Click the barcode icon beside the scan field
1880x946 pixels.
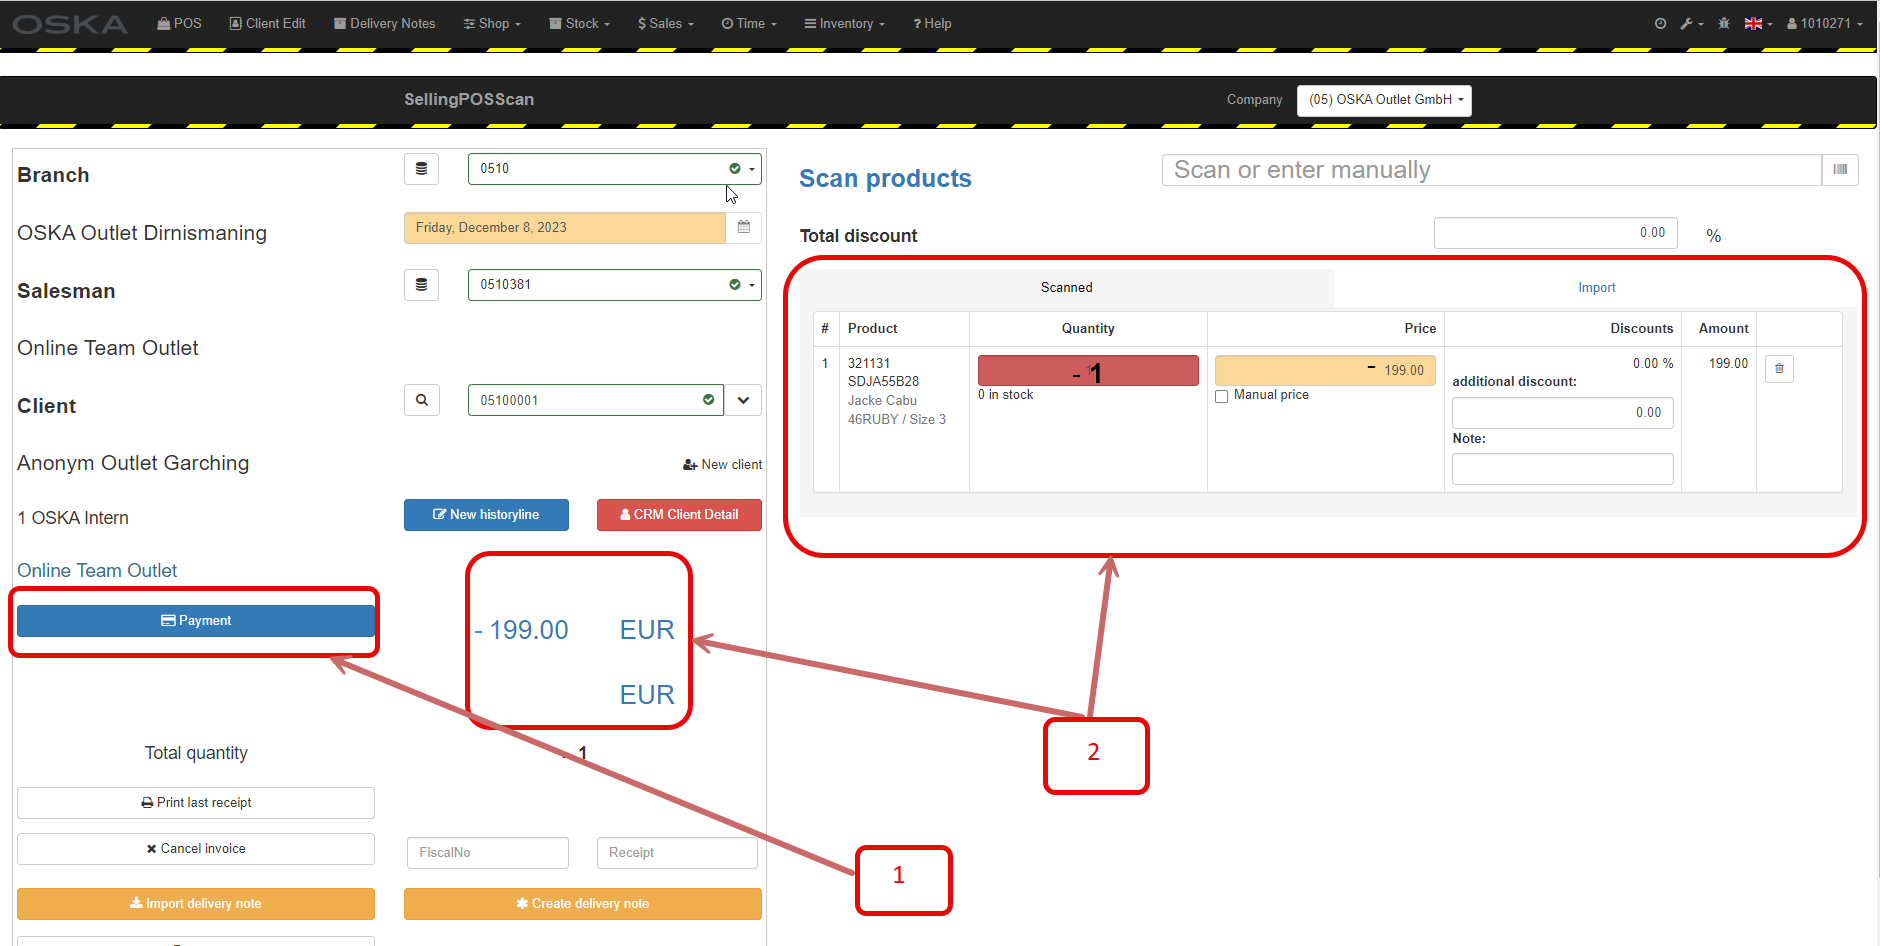(x=1840, y=170)
